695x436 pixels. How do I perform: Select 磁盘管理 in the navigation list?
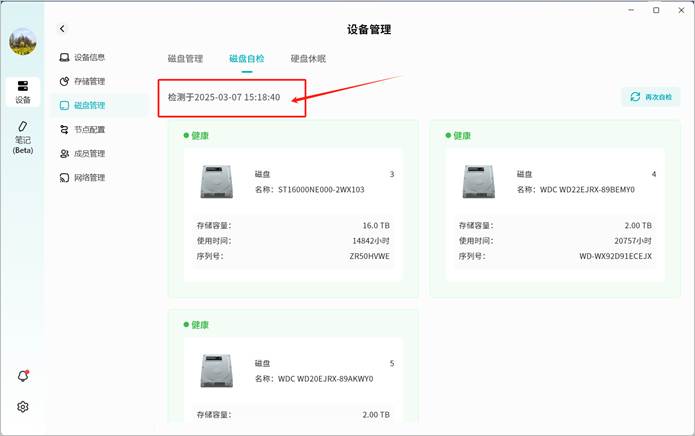(x=88, y=105)
